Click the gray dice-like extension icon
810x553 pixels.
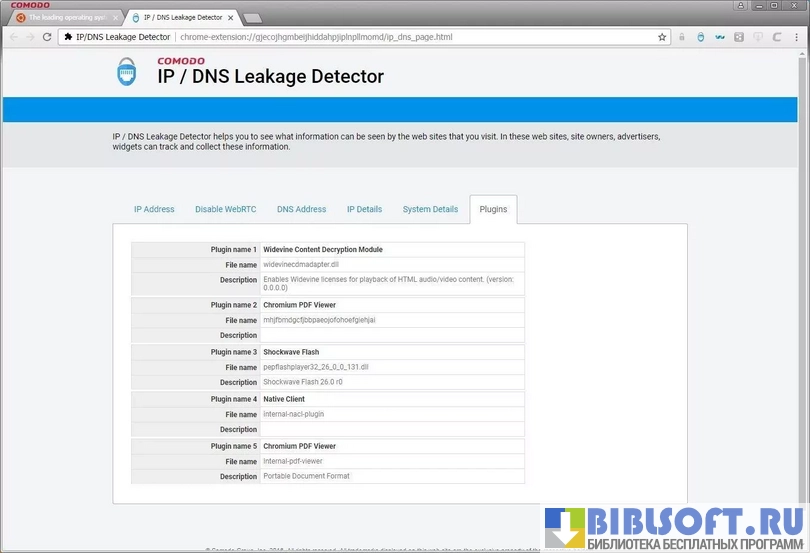tap(738, 37)
